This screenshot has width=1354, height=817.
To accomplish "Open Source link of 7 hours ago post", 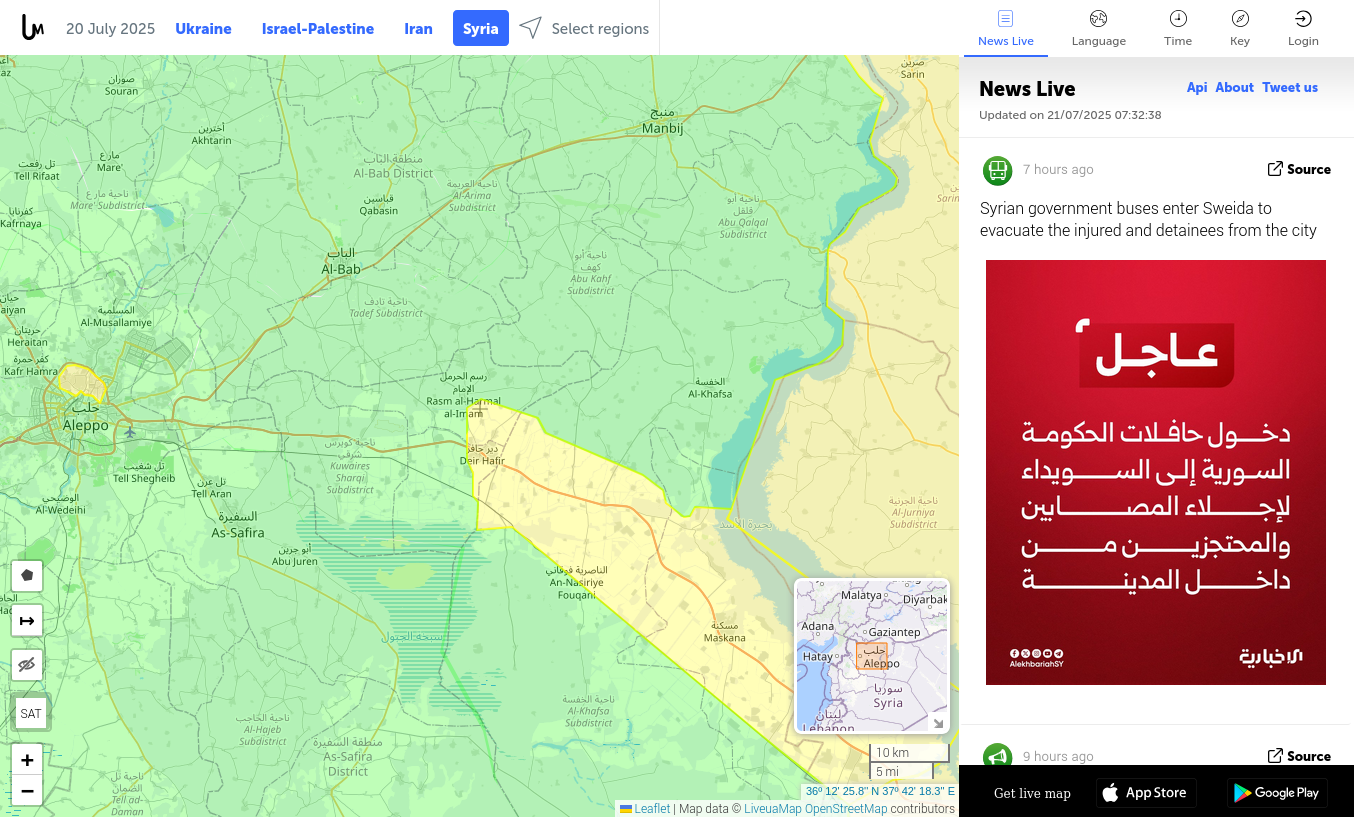I will click(1299, 169).
